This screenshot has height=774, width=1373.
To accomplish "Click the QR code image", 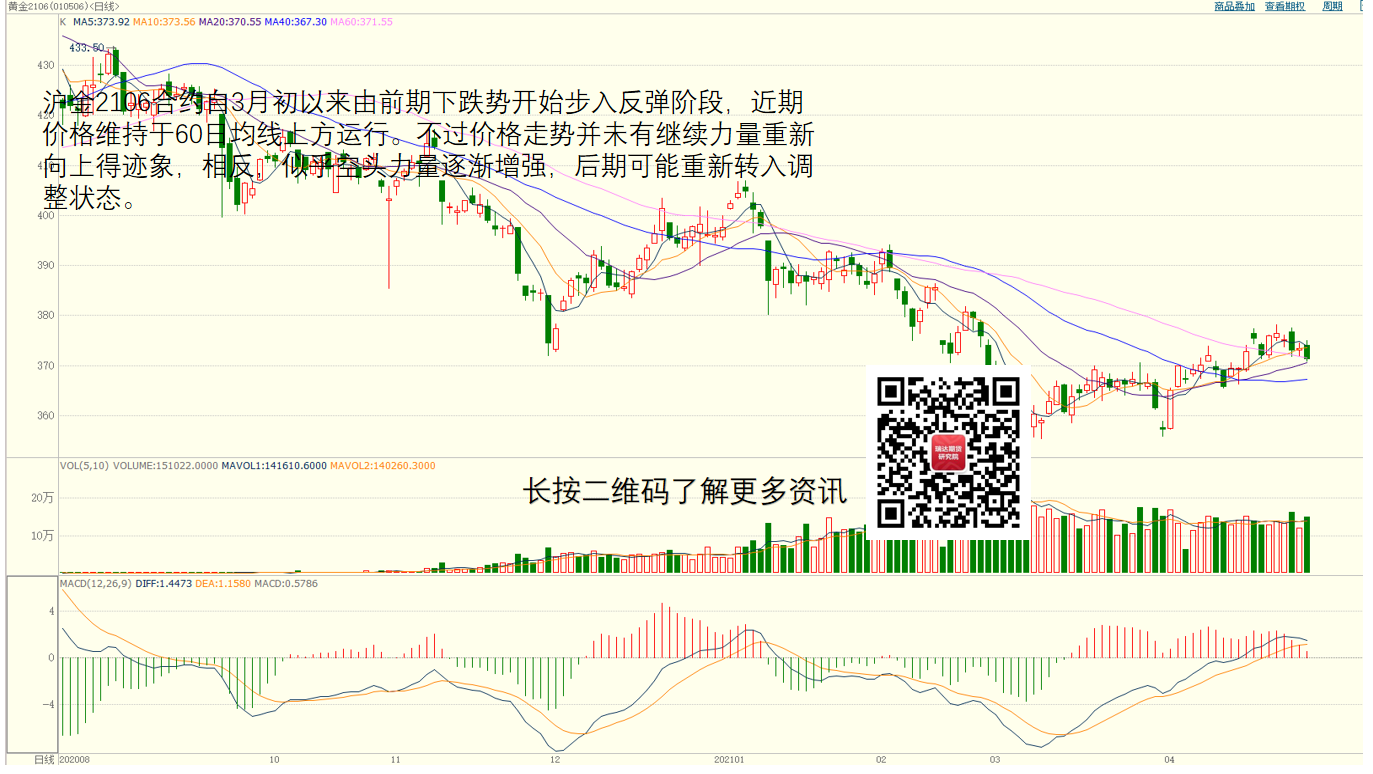I will pos(948,452).
